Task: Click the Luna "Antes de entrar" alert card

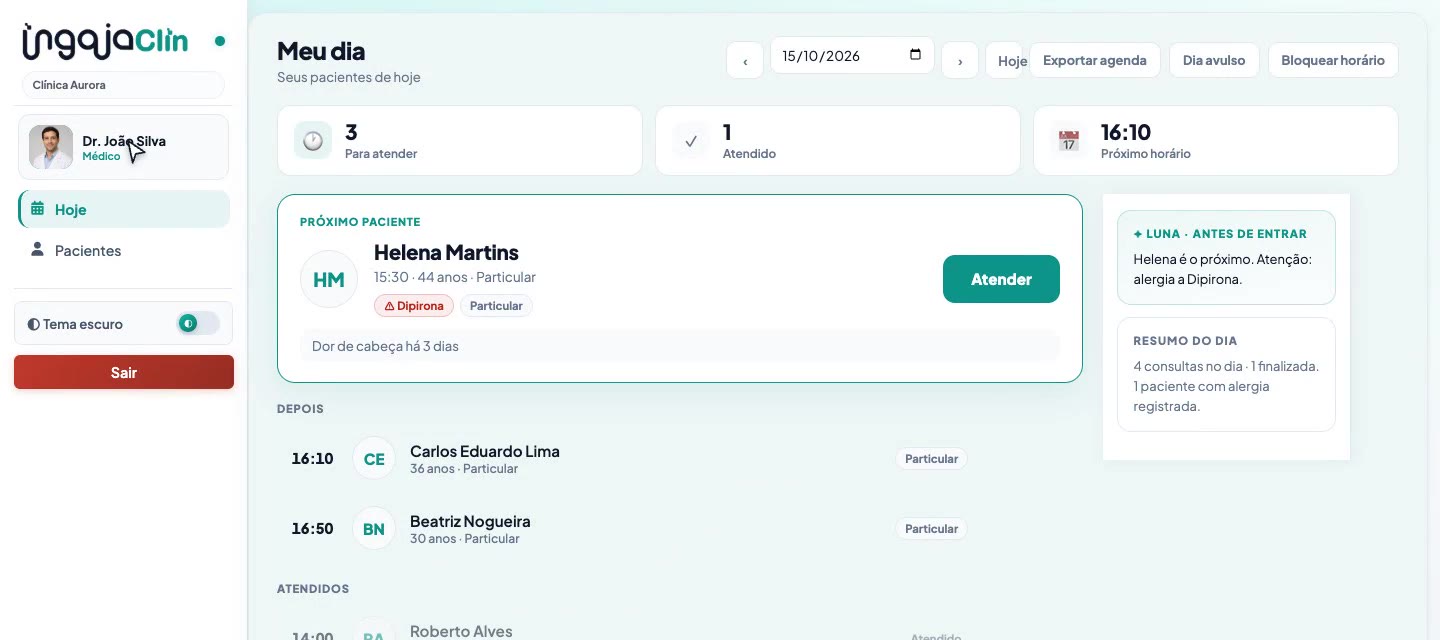Action: [x=1226, y=257]
